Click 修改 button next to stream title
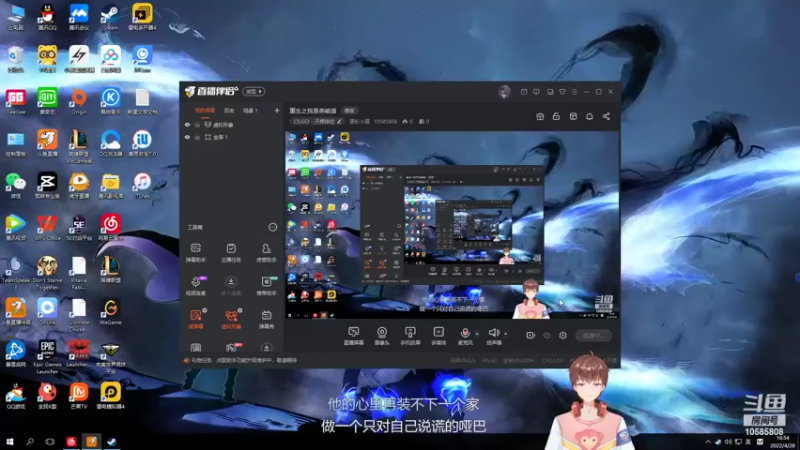 [349, 110]
